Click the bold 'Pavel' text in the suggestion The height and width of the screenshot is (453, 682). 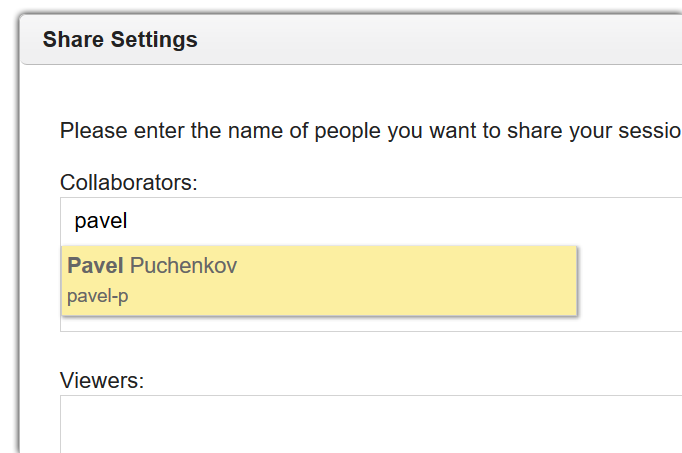coord(95,266)
